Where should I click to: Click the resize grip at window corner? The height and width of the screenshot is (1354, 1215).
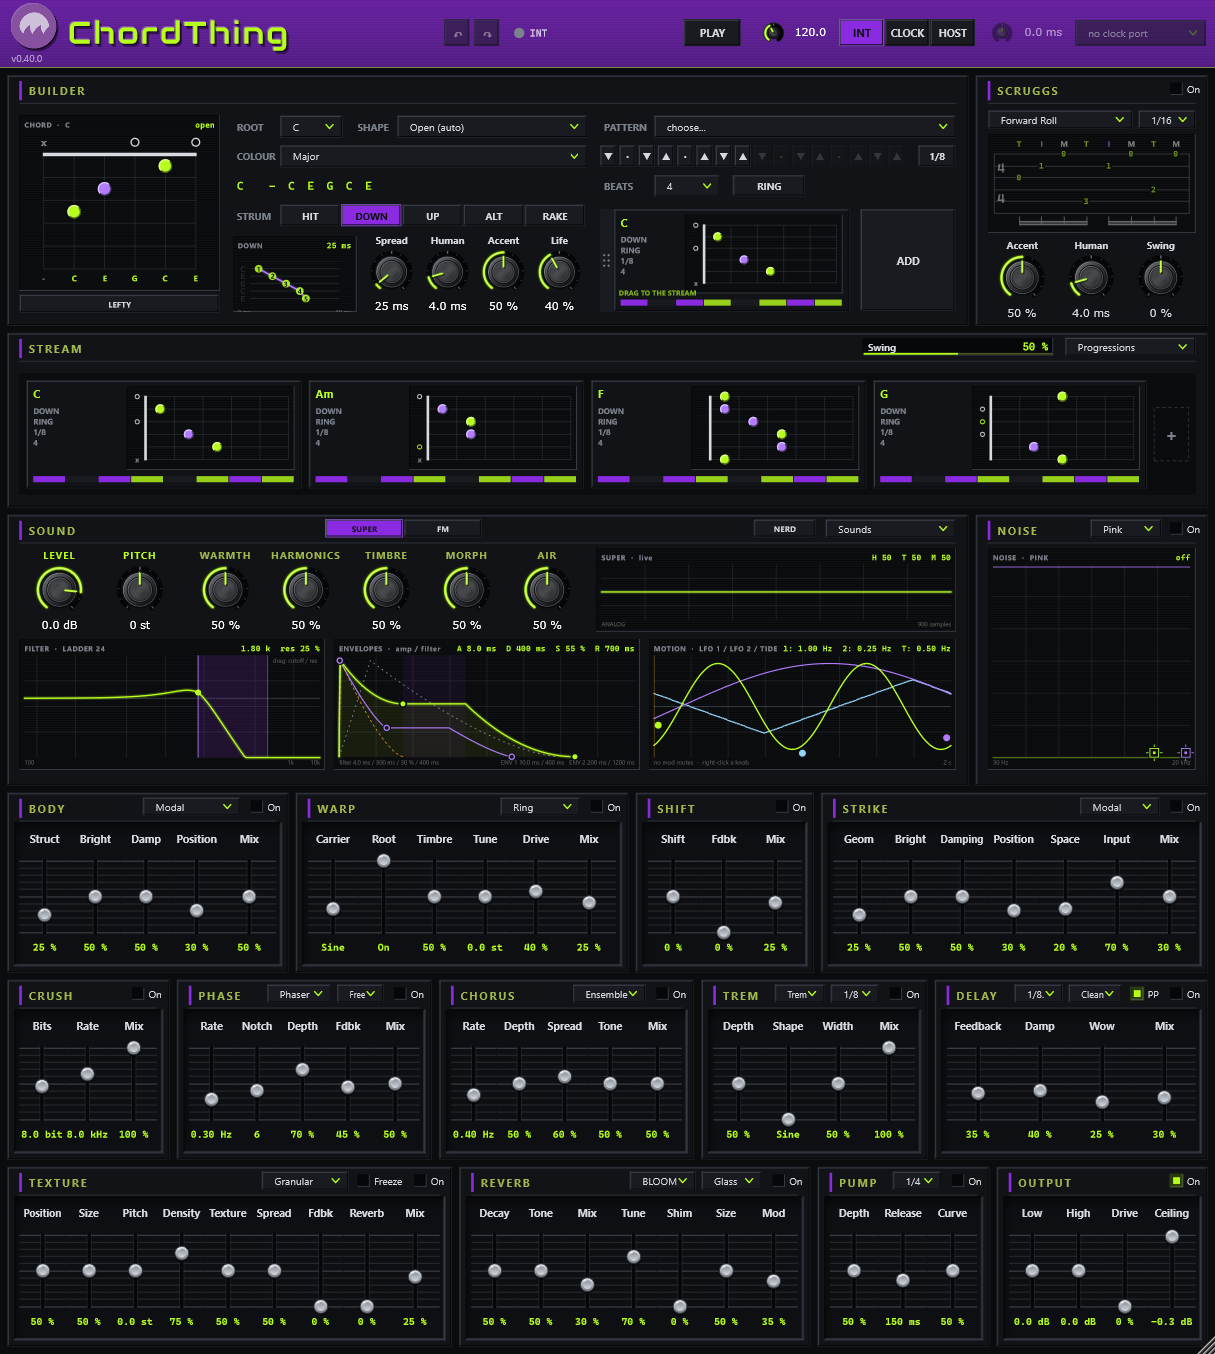[x=1204, y=1344]
